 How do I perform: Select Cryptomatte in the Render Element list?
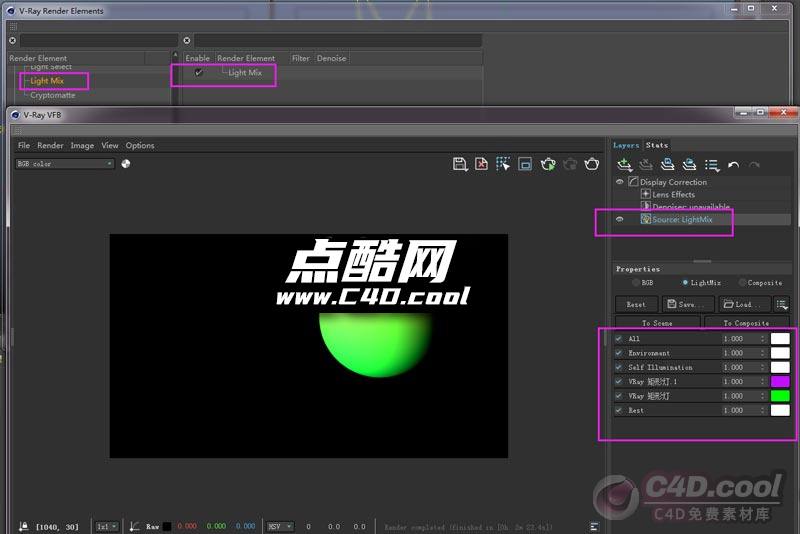(52, 95)
